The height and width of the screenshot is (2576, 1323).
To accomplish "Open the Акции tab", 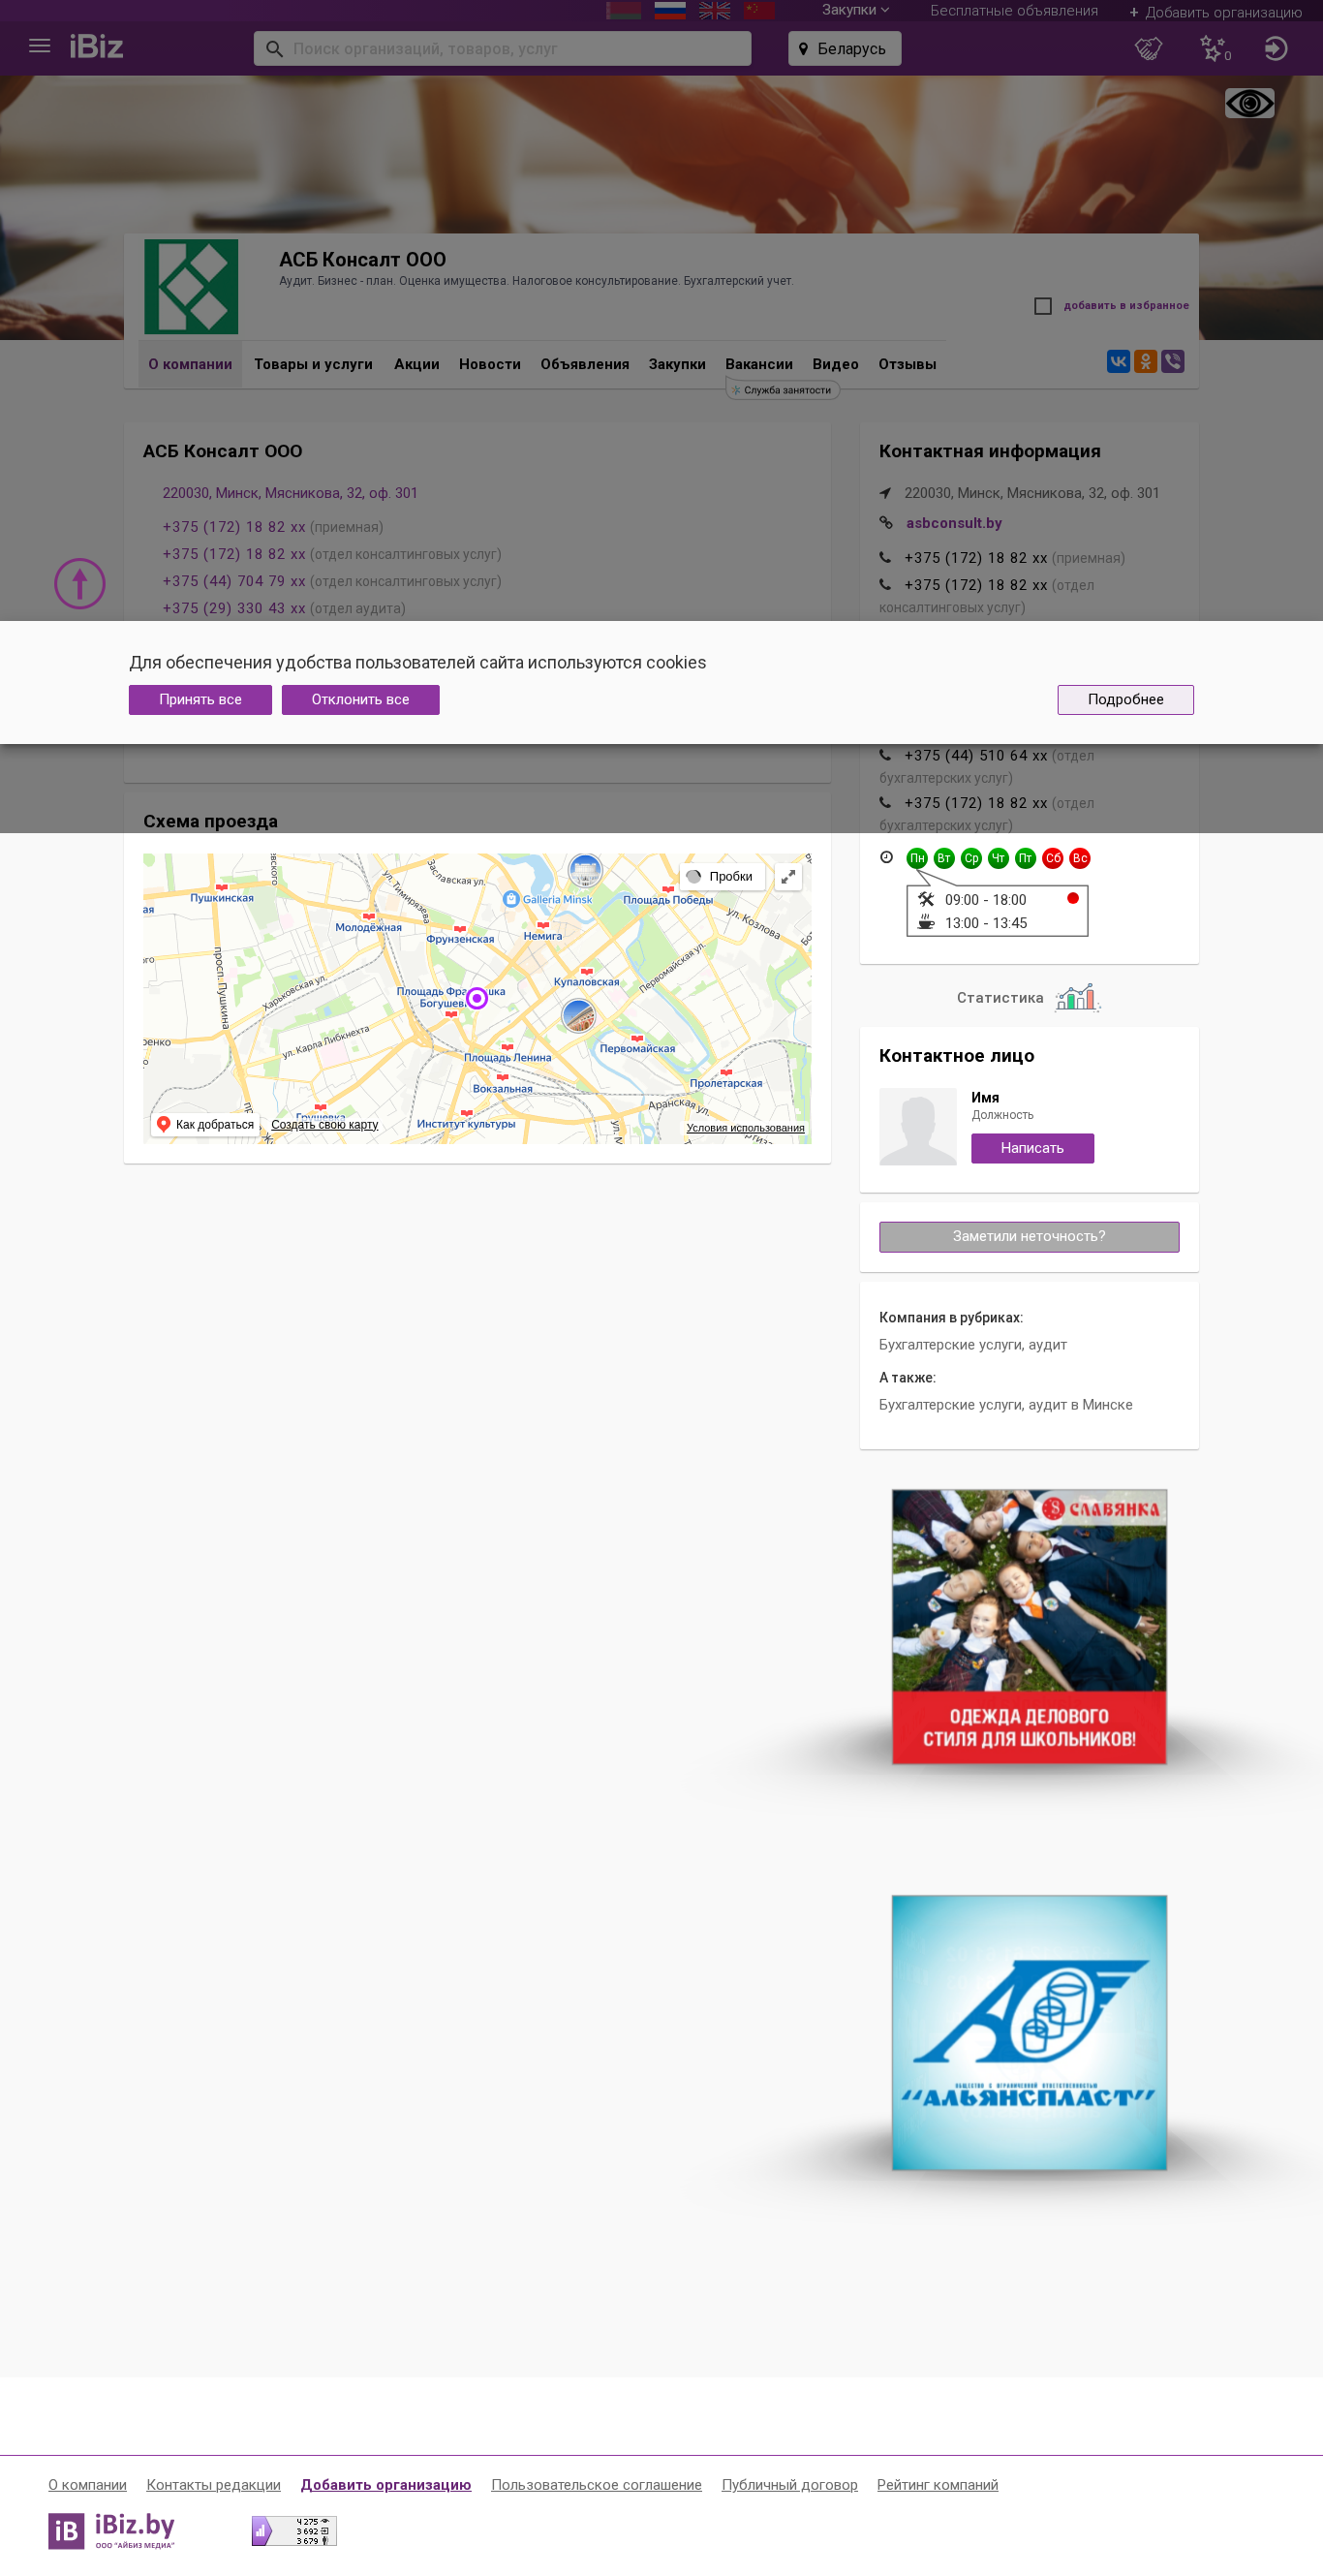I will 417,364.
